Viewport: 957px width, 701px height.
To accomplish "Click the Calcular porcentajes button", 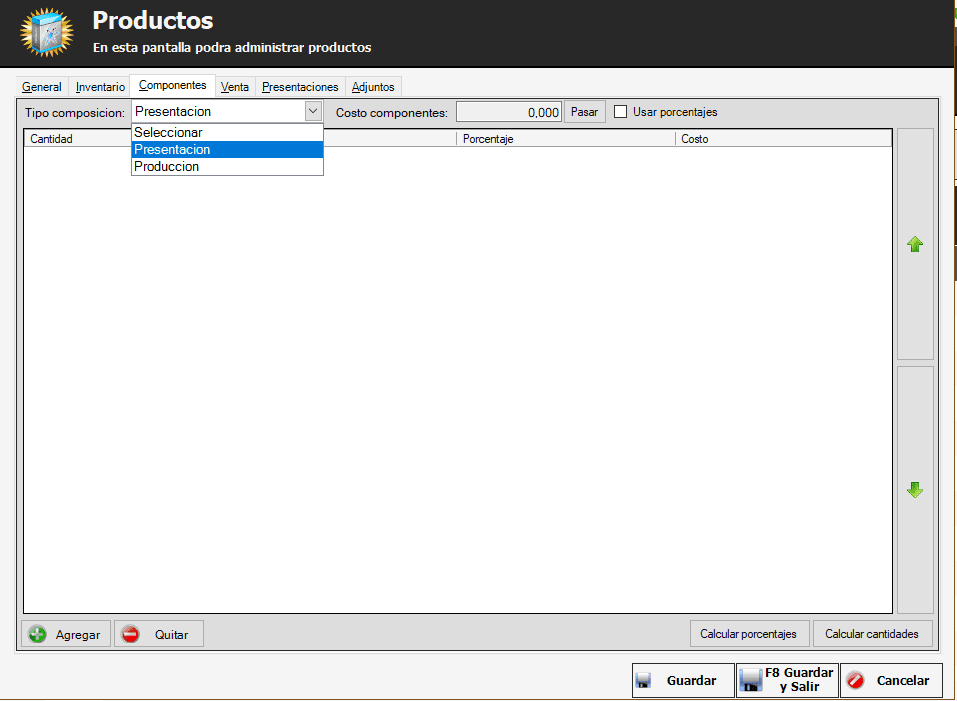I will point(748,634).
